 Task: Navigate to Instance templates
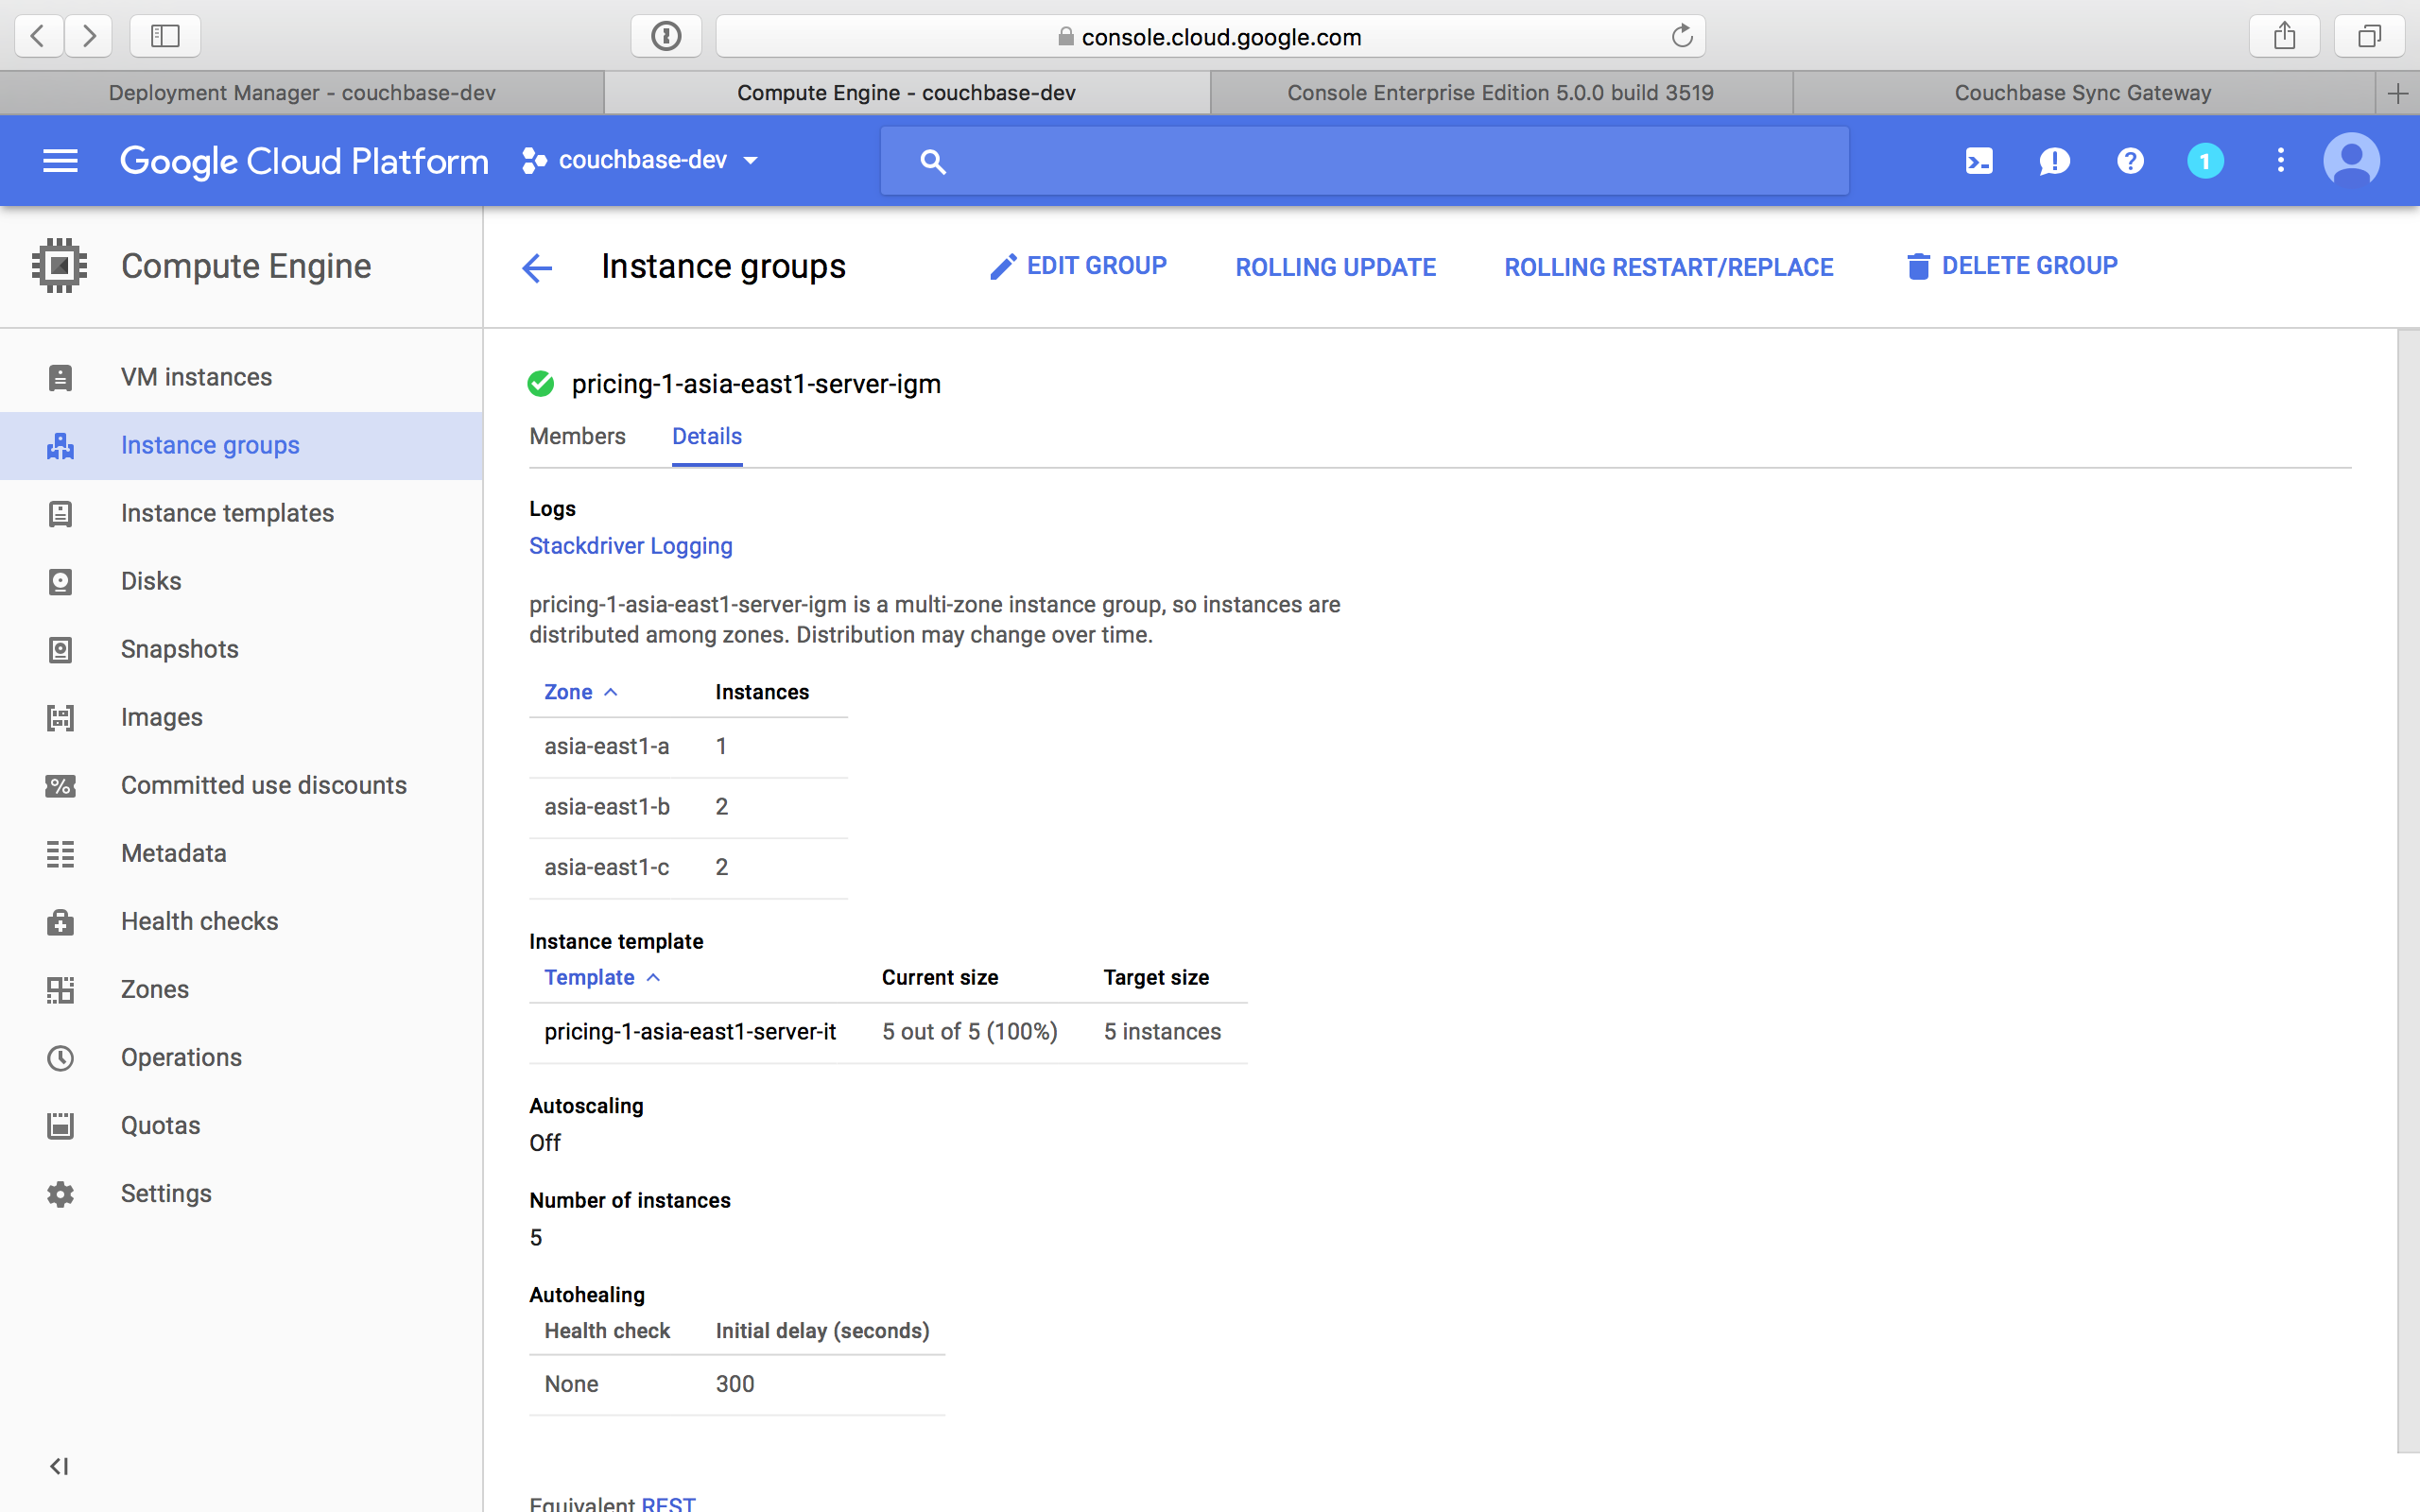click(227, 514)
